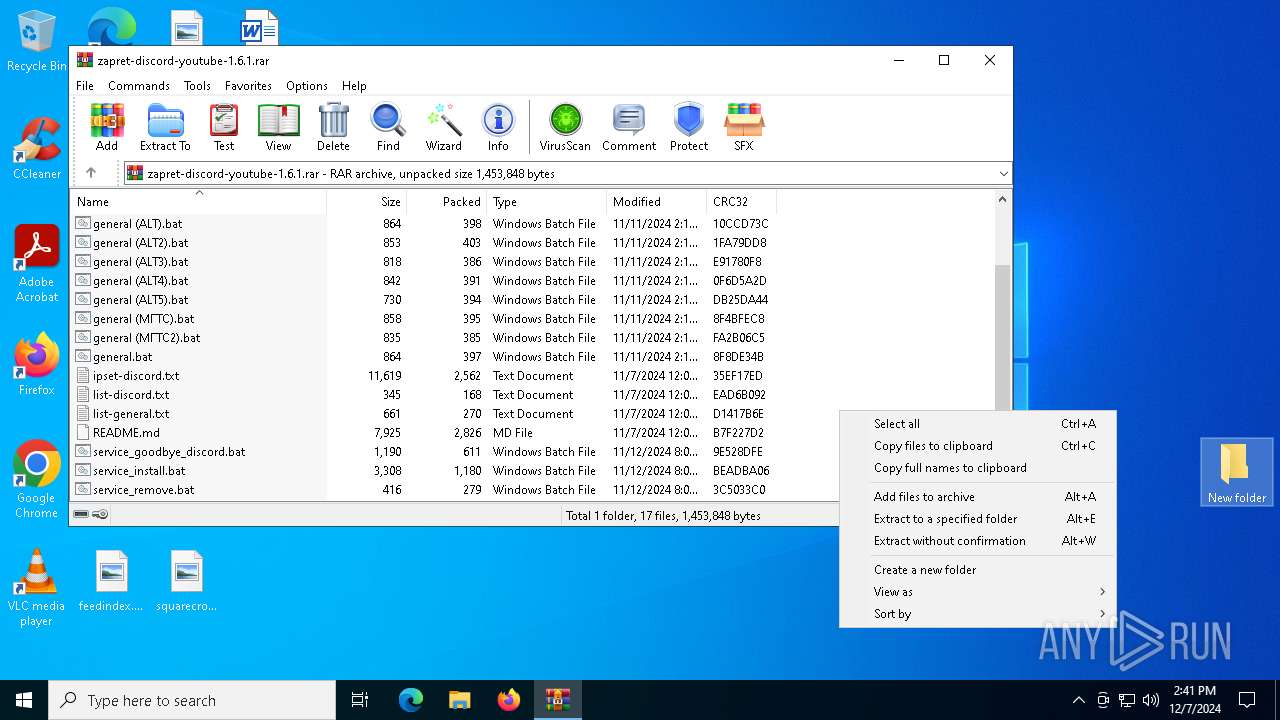Open the Commands menu

pos(139,86)
